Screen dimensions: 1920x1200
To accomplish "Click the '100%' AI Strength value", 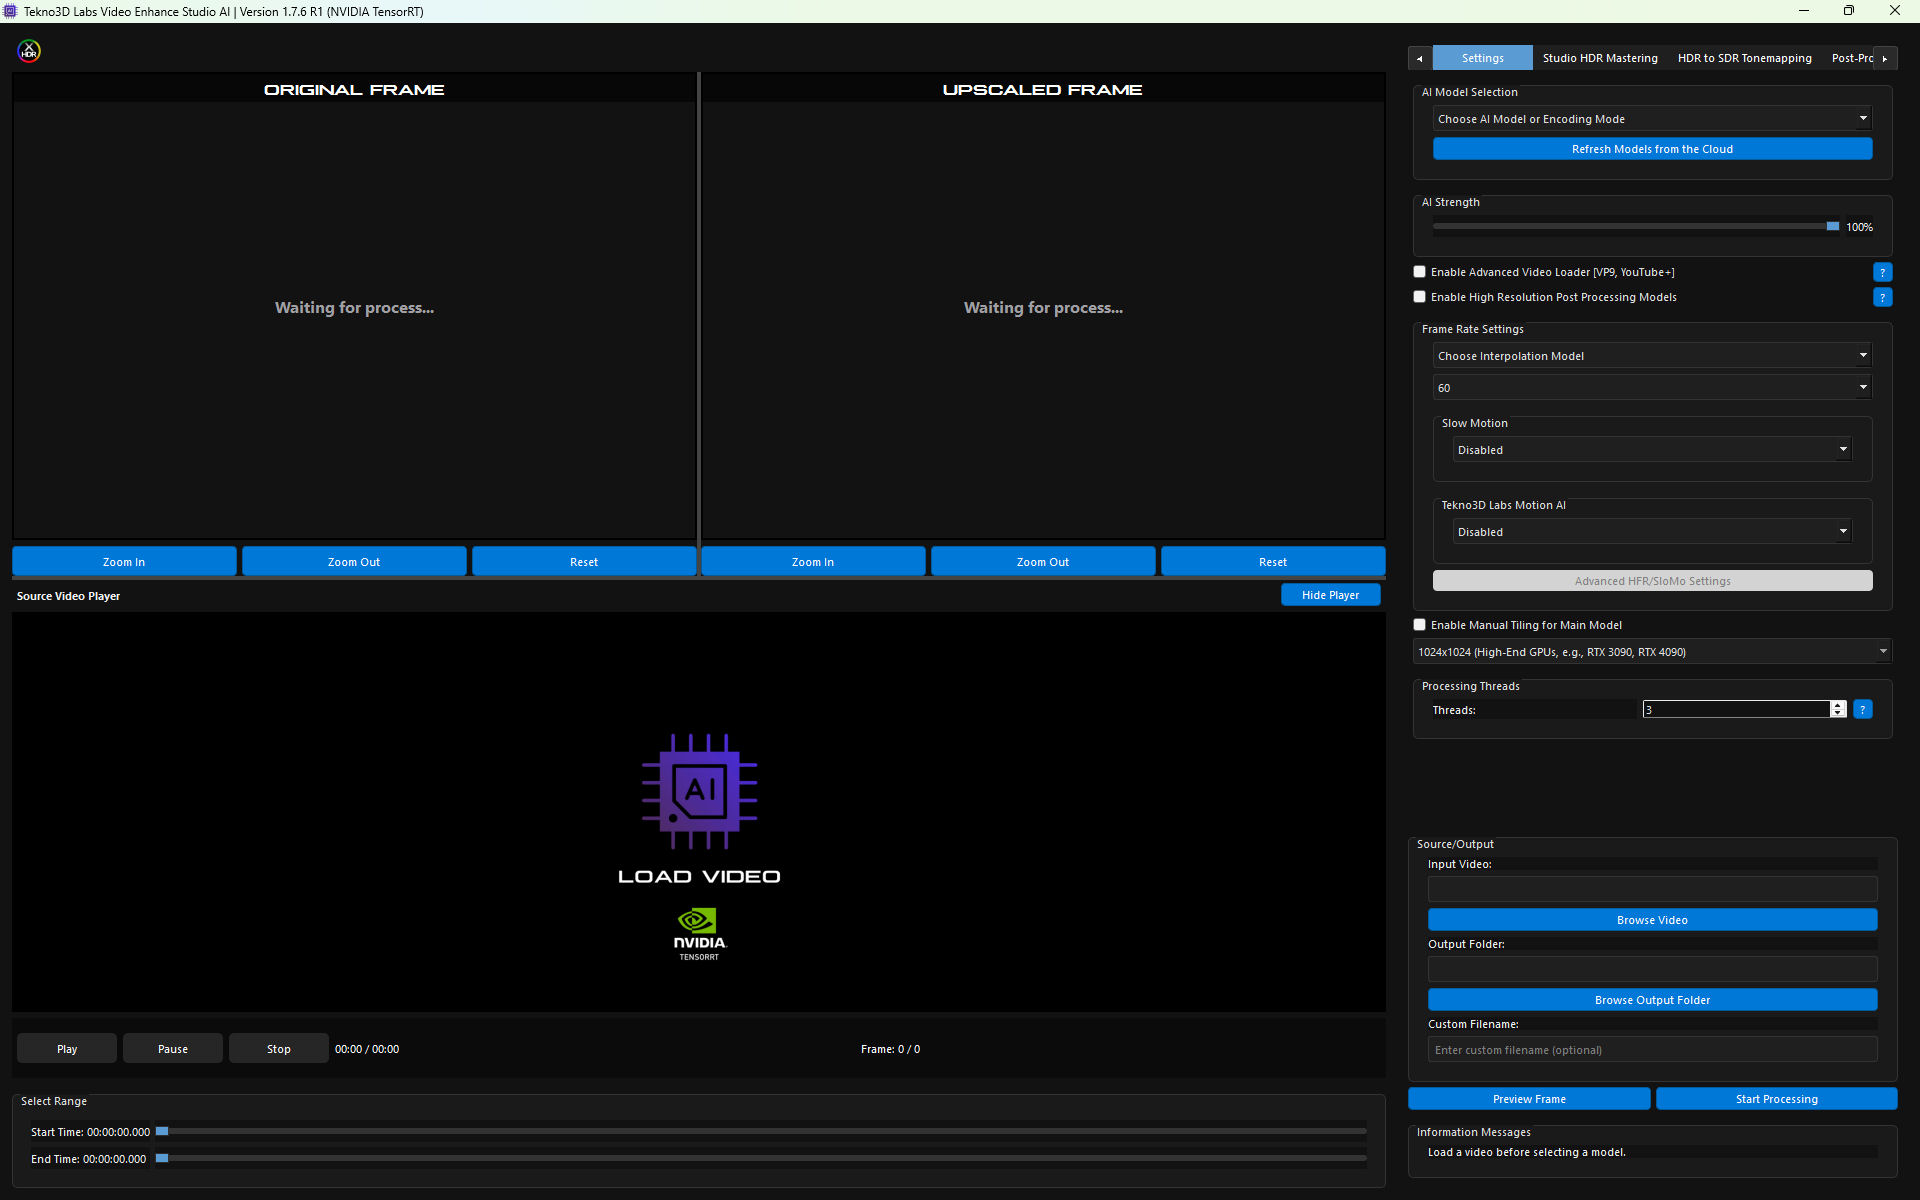I will (x=1859, y=227).
